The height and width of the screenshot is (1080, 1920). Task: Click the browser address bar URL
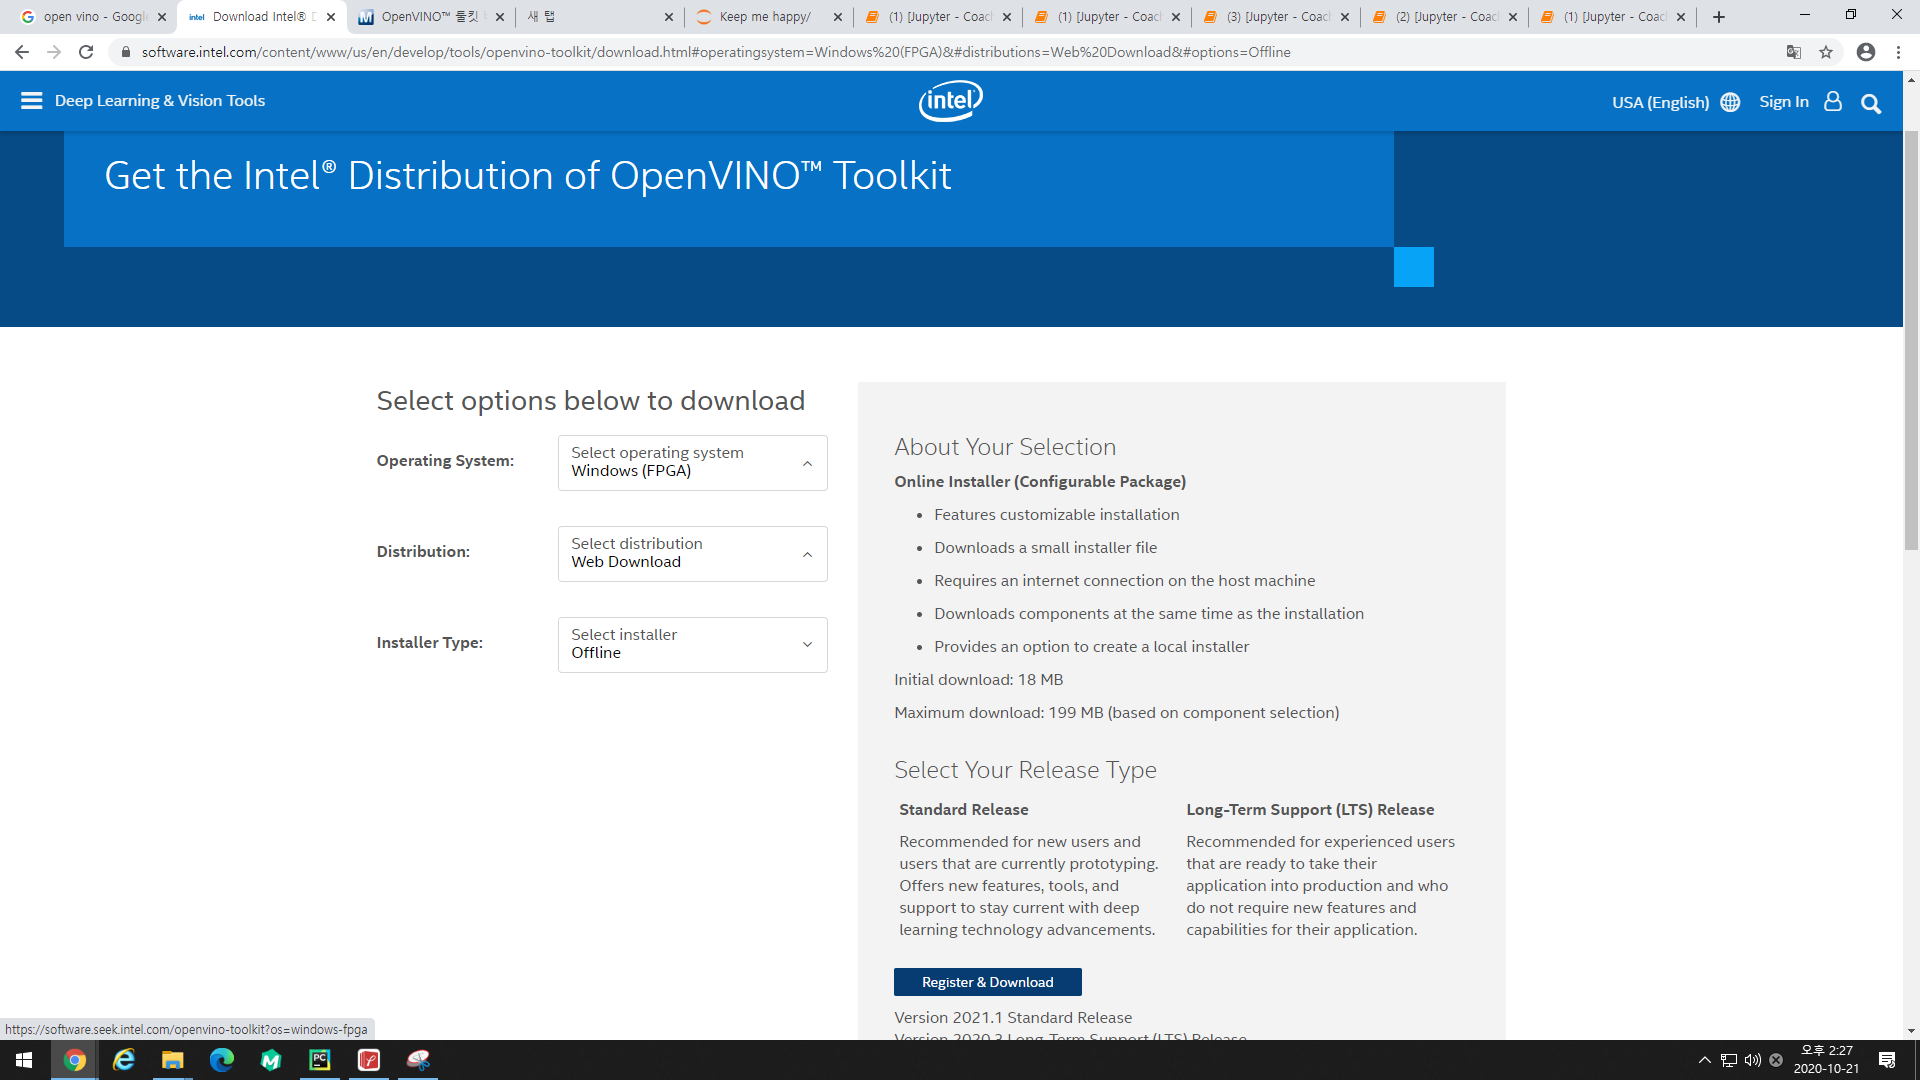[x=715, y=52]
